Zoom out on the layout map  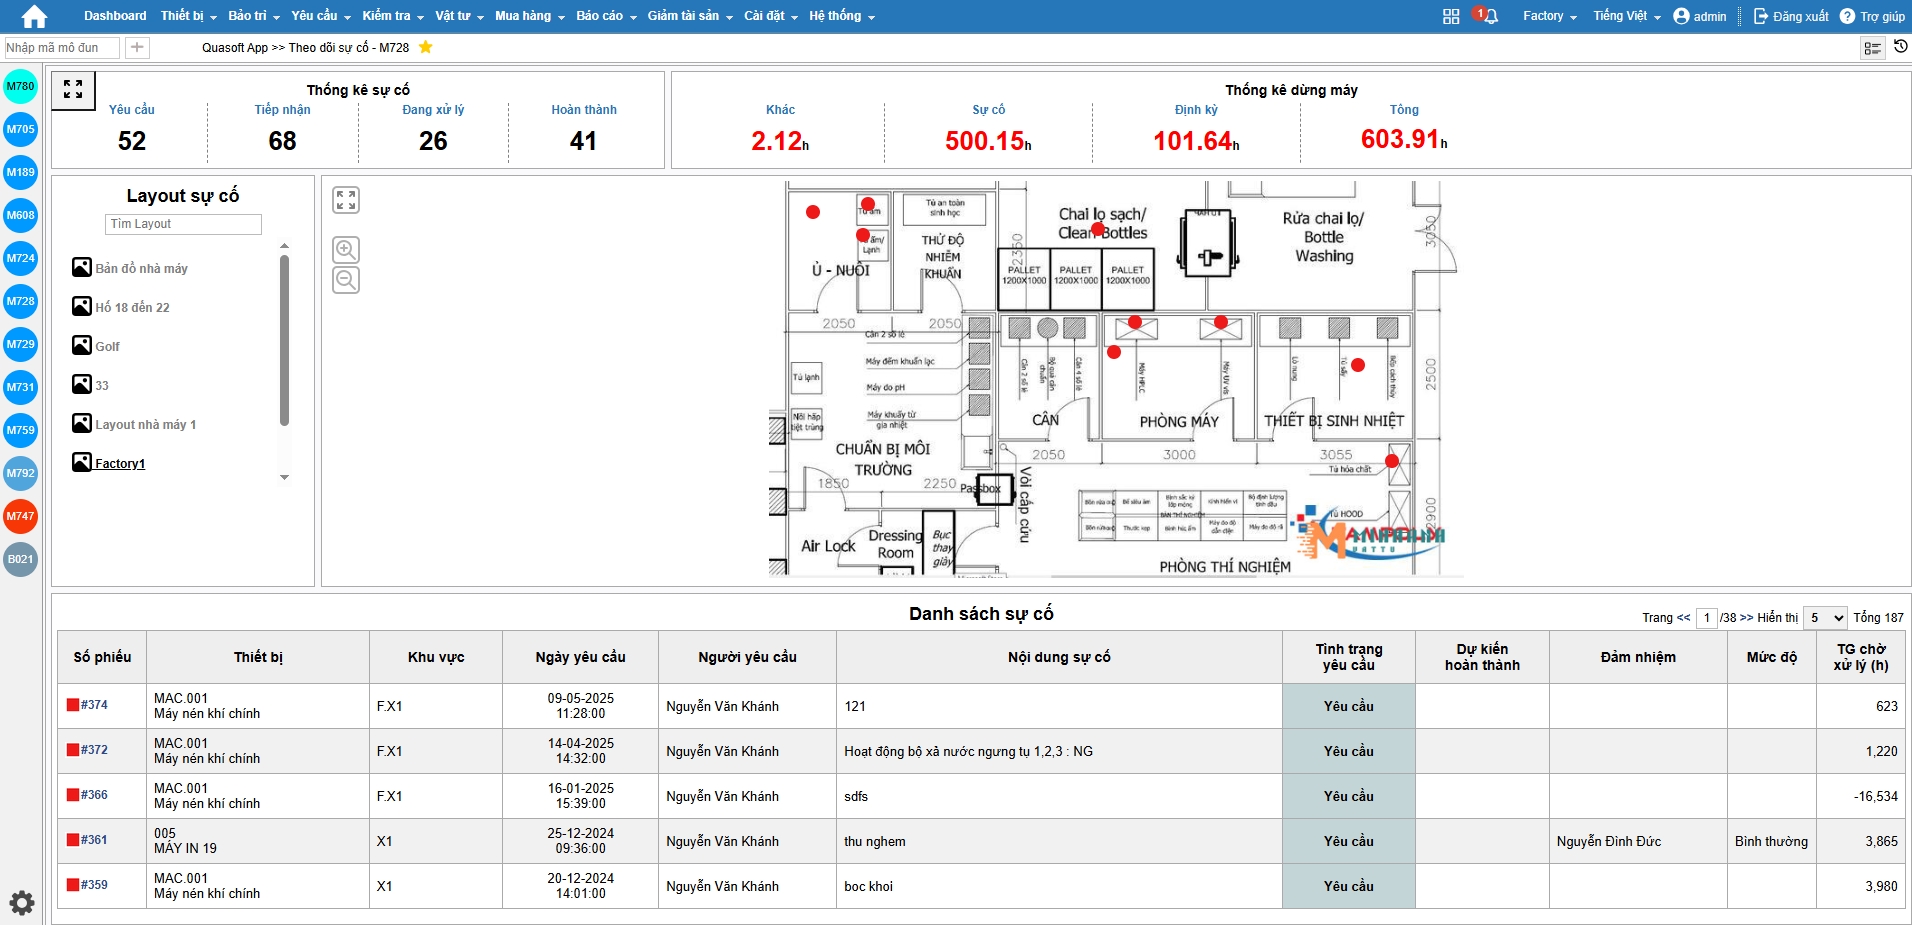346,280
